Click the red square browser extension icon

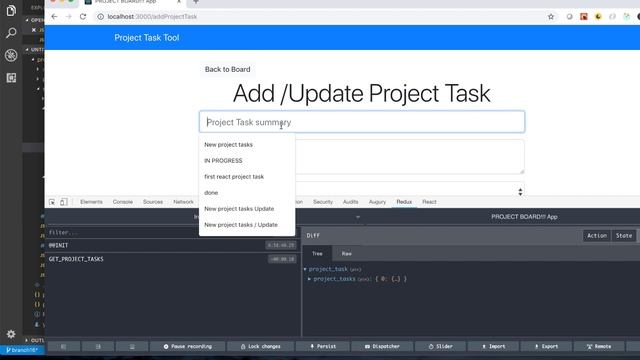coord(584,17)
